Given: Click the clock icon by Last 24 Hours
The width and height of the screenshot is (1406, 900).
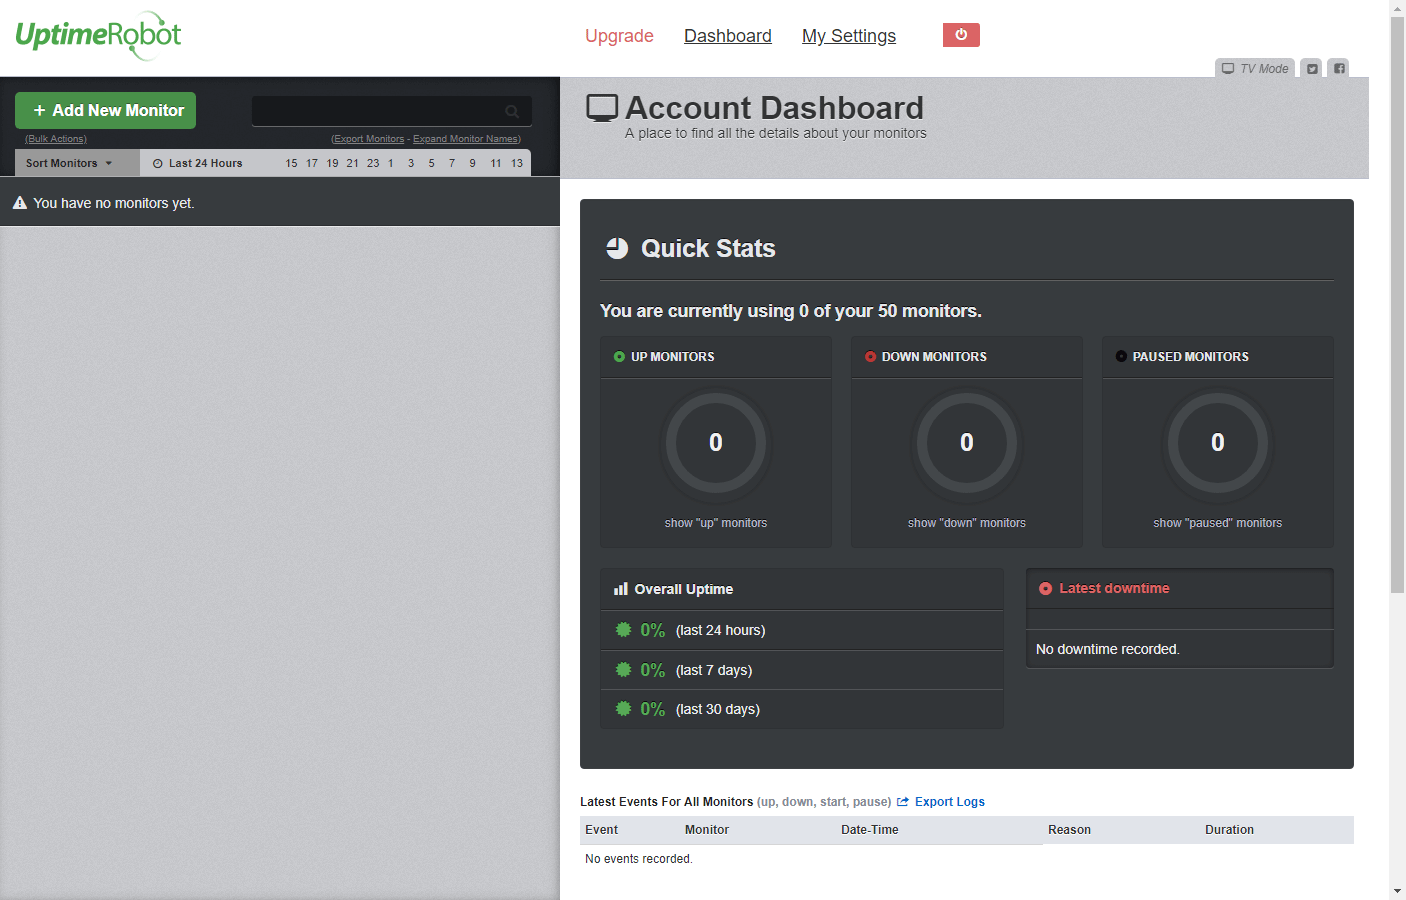Looking at the screenshot, I should (157, 164).
